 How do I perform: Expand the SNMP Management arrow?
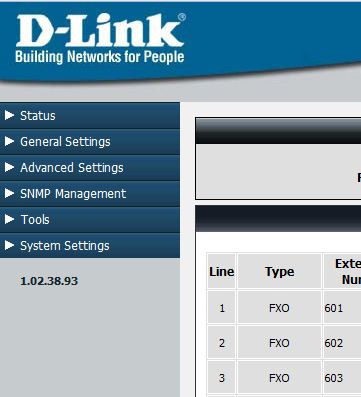(9, 193)
